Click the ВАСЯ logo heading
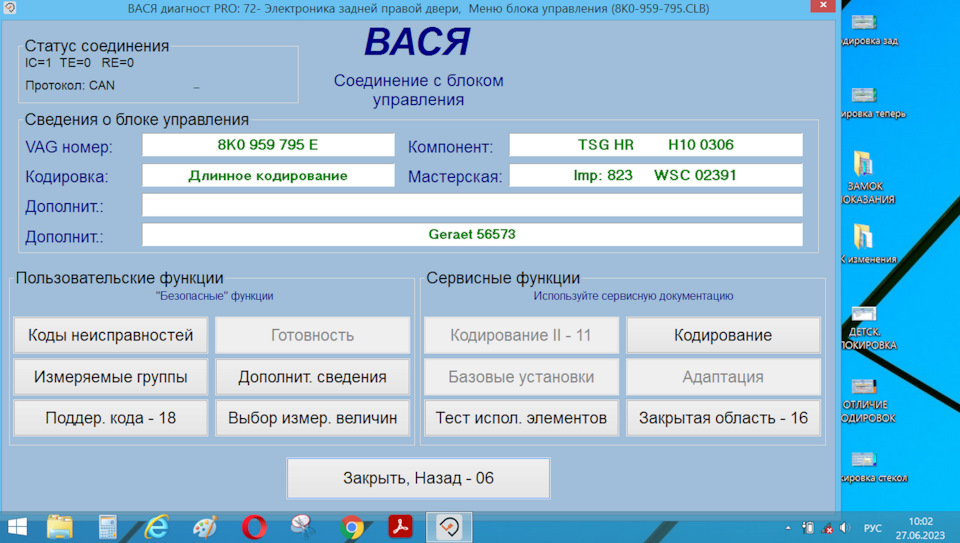 tap(418, 42)
